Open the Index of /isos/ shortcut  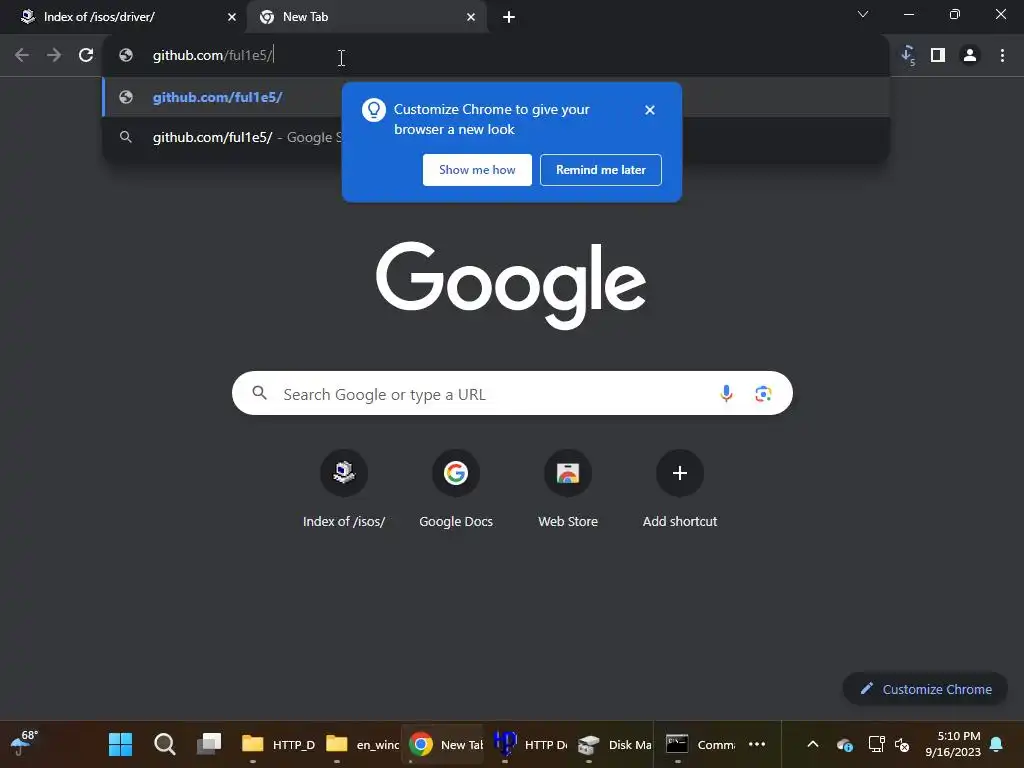(x=344, y=490)
